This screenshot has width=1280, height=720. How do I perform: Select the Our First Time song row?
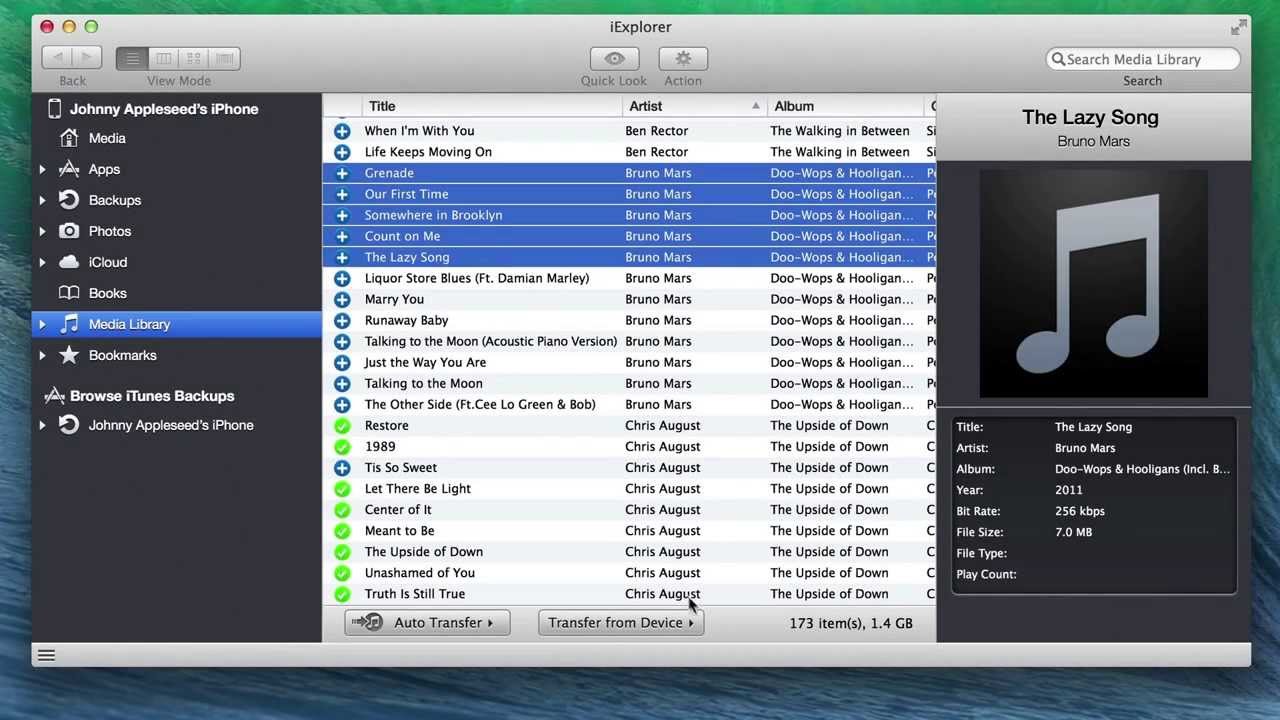click(x=629, y=194)
